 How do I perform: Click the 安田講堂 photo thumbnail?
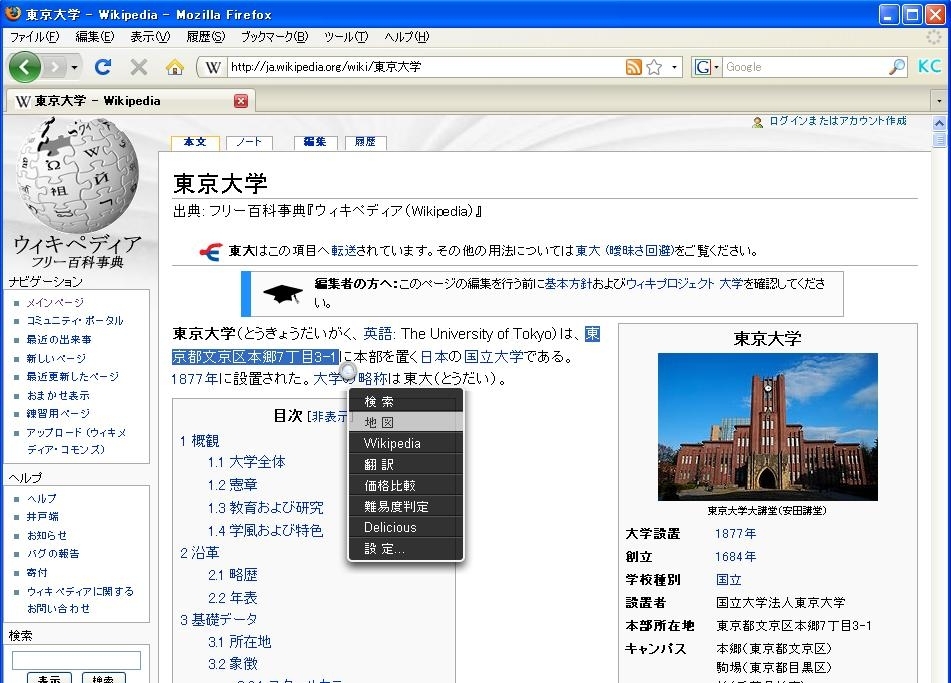(767, 426)
